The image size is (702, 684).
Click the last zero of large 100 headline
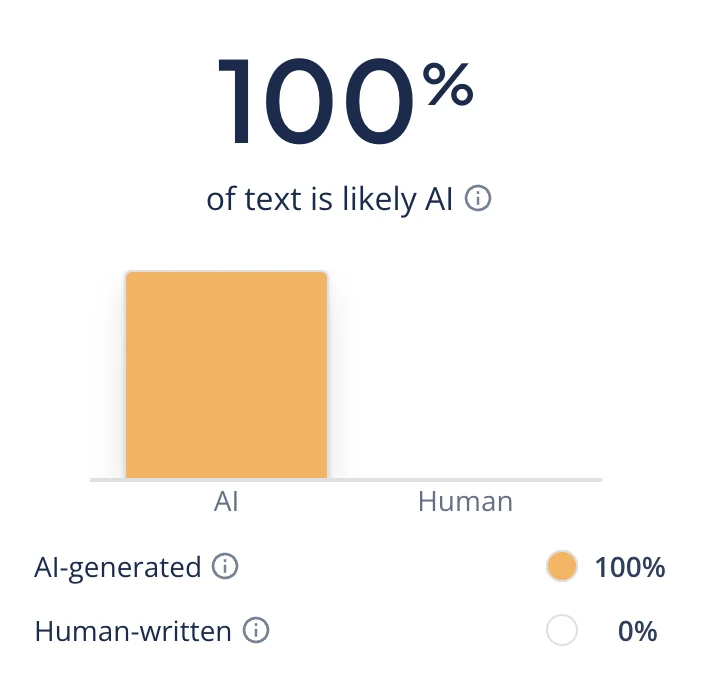coord(380,101)
